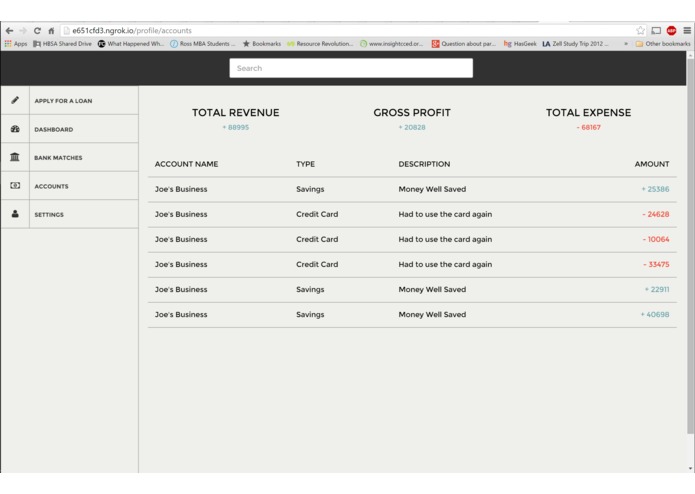The height and width of the screenshot is (494, 695).
Task: Open the Ross MBA Students bookmark
Action: click(203, 43)
